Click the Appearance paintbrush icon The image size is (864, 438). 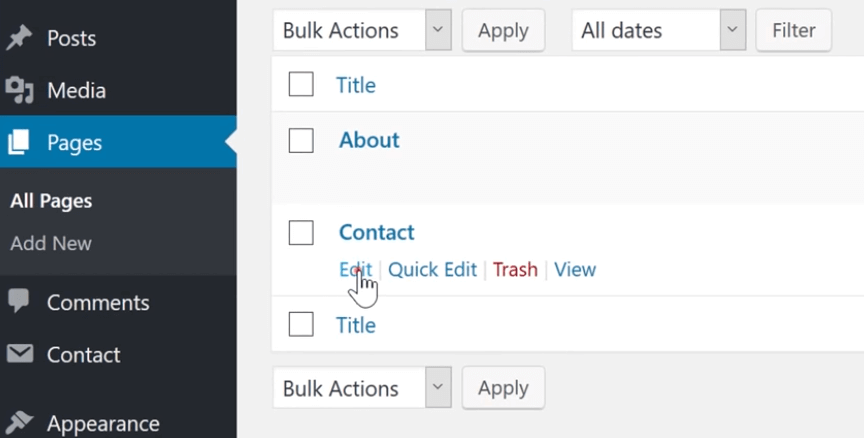pyautogui.click(x=19, y=423)
